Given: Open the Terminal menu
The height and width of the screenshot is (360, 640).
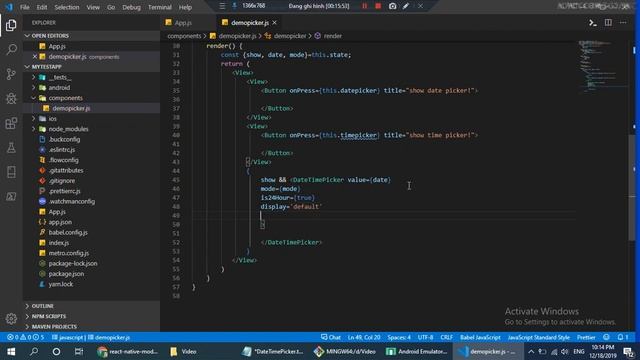Looking at the screenshot, I should tap(160, 7).
